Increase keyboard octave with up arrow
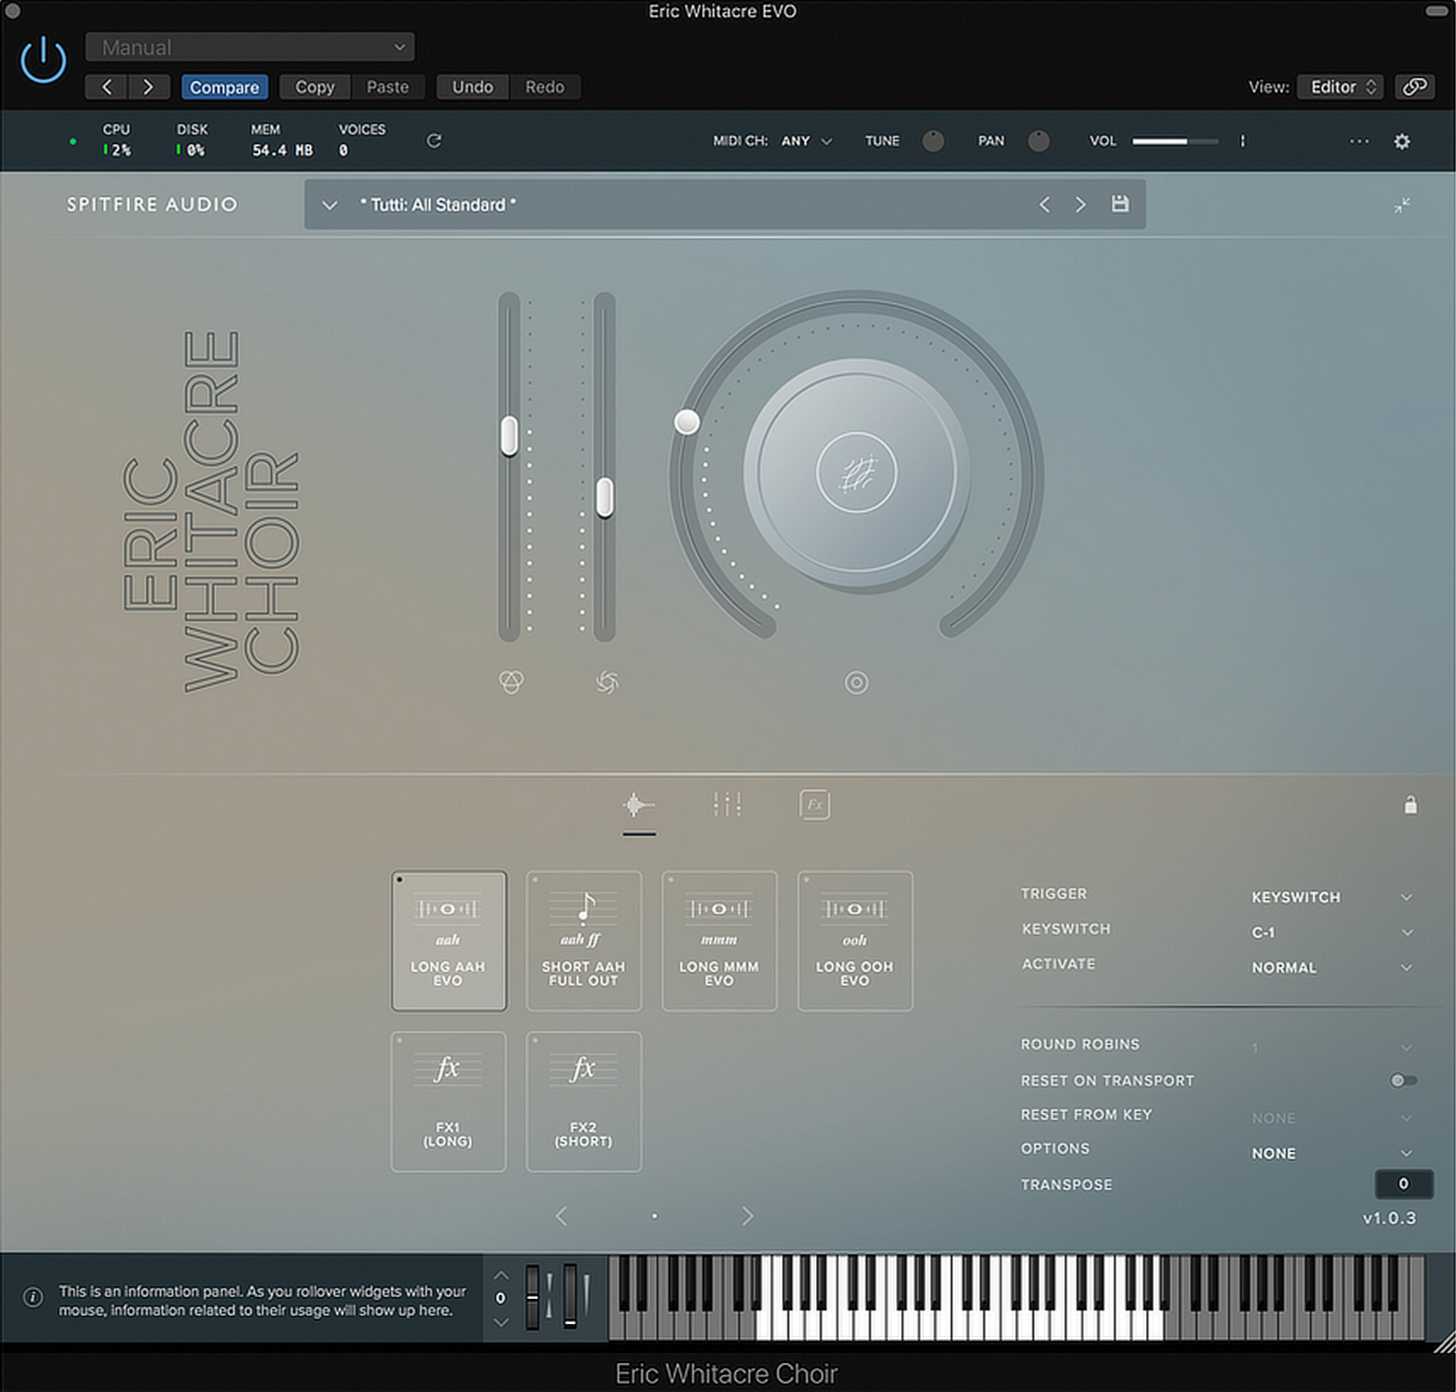 (x=502, y=1275)
